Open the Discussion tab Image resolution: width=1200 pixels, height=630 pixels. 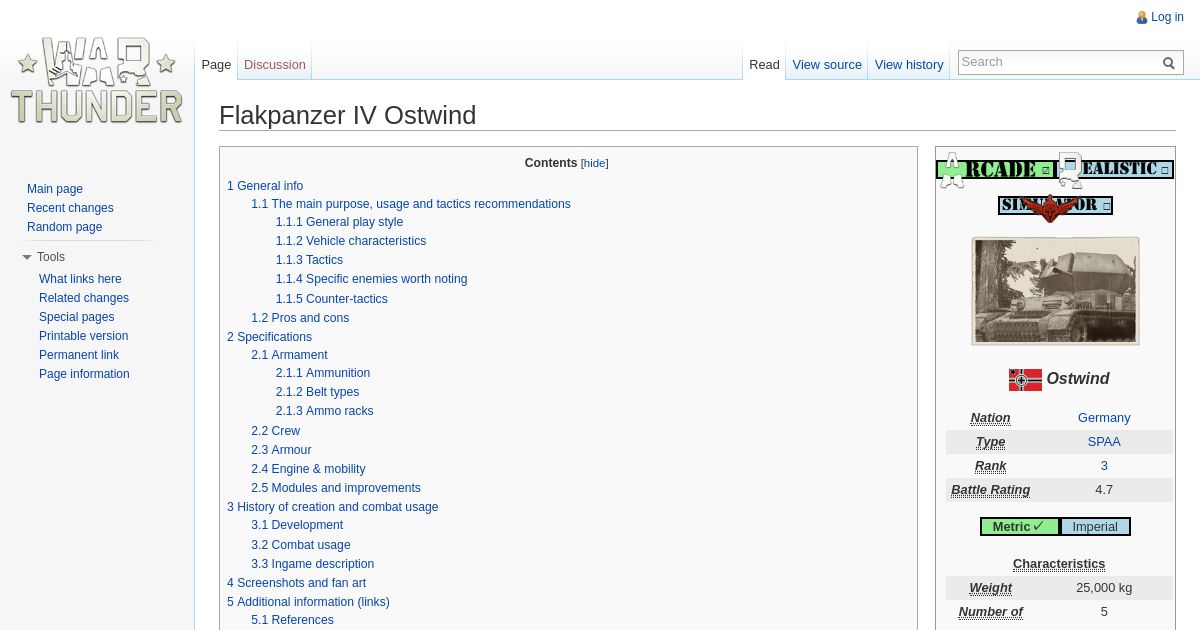point(275,64)
